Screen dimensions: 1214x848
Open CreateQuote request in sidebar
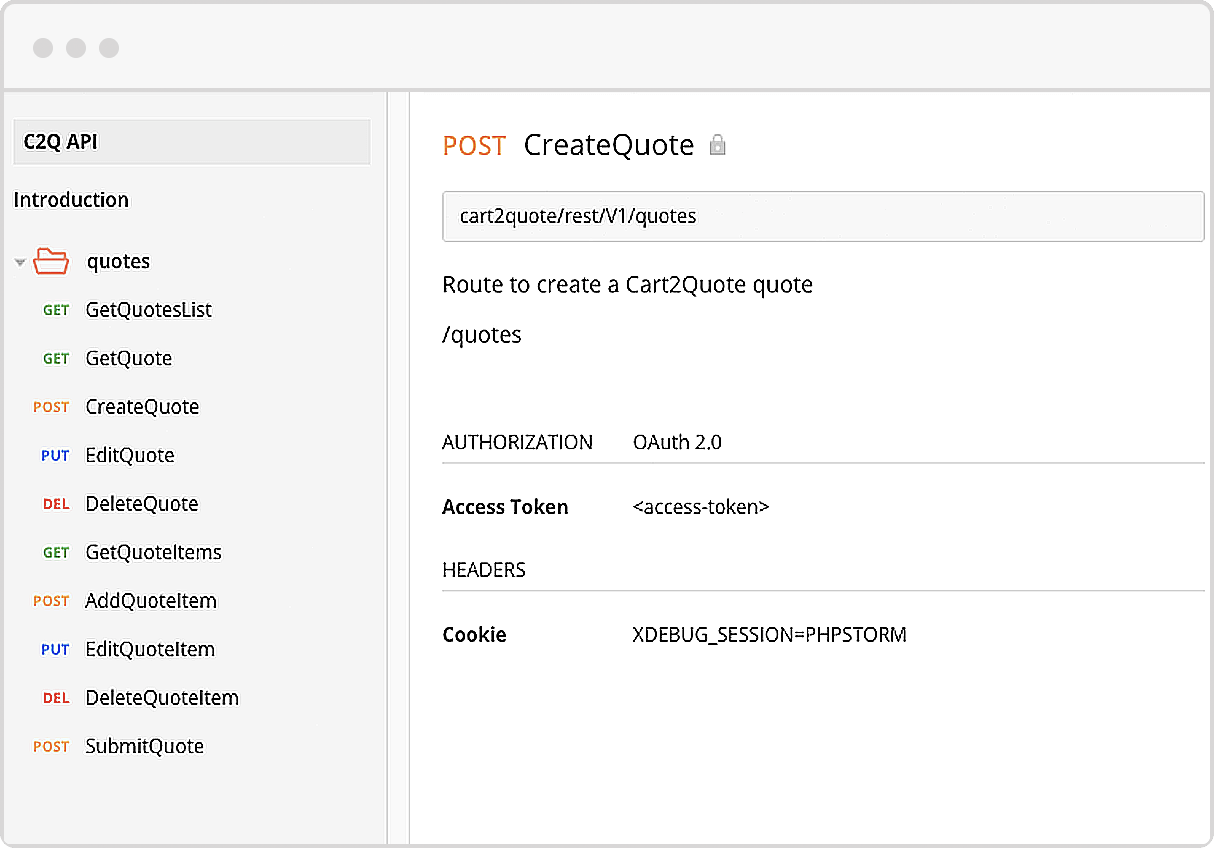tap(142, 407)
